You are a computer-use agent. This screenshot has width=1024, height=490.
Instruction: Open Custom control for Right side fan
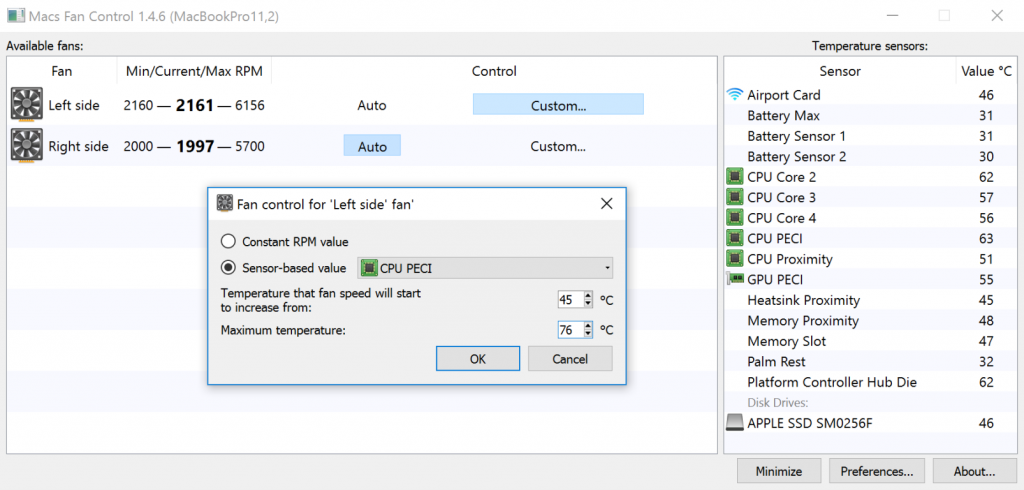pos(558,146)
